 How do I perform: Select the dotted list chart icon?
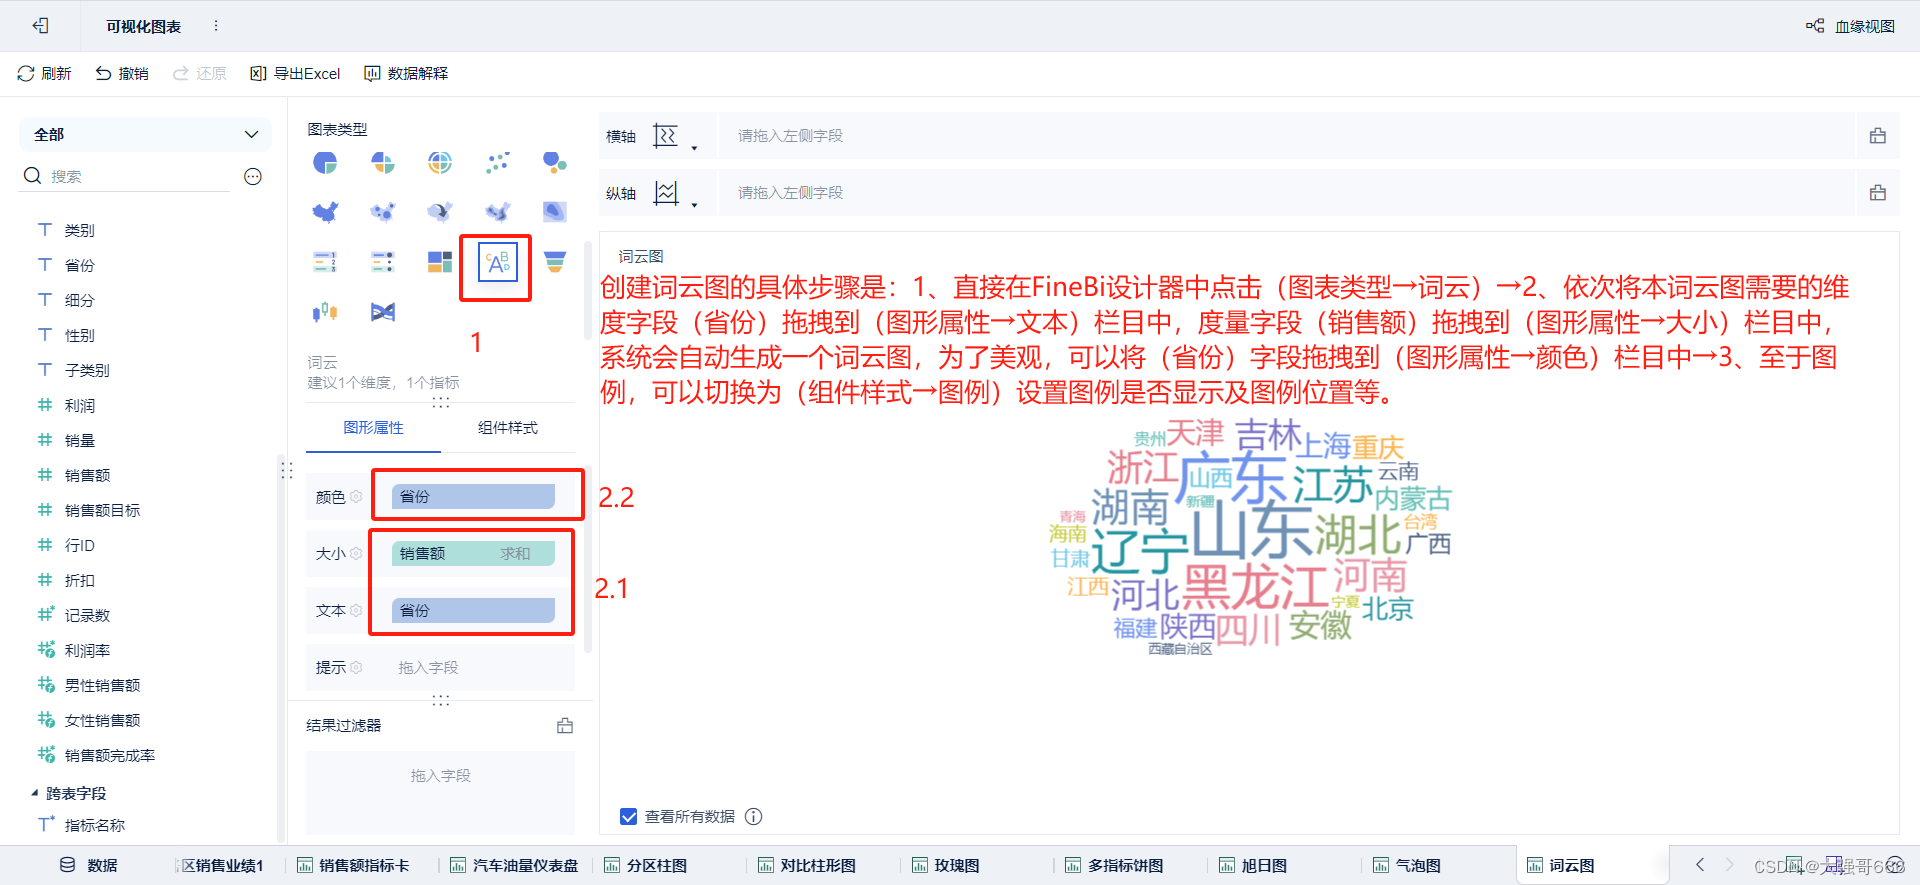point(383,262)
